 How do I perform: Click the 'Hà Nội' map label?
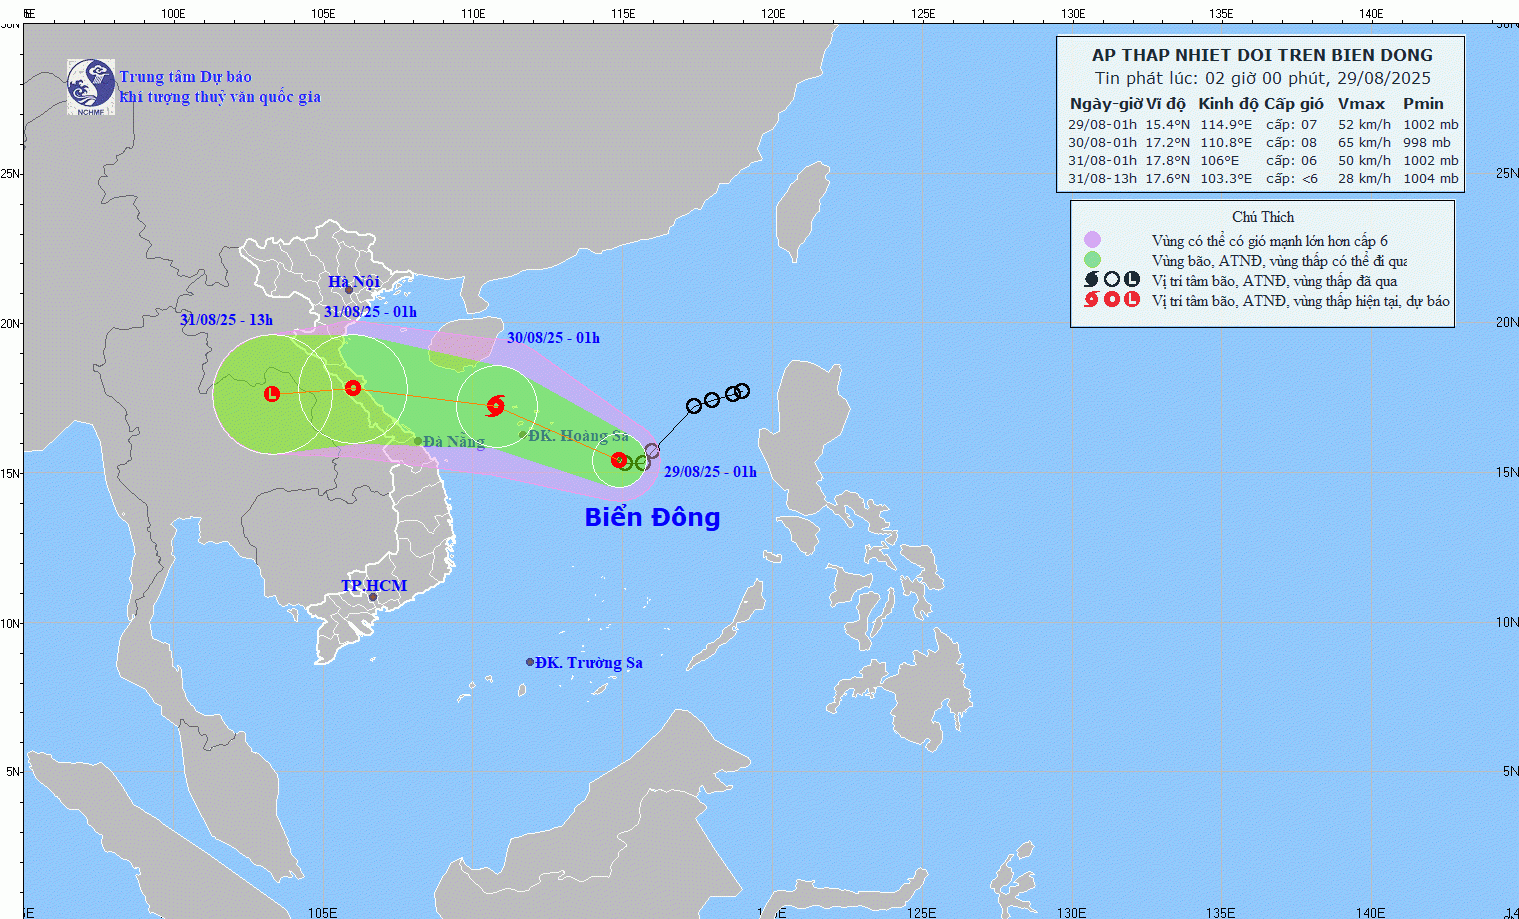point(354,282)
